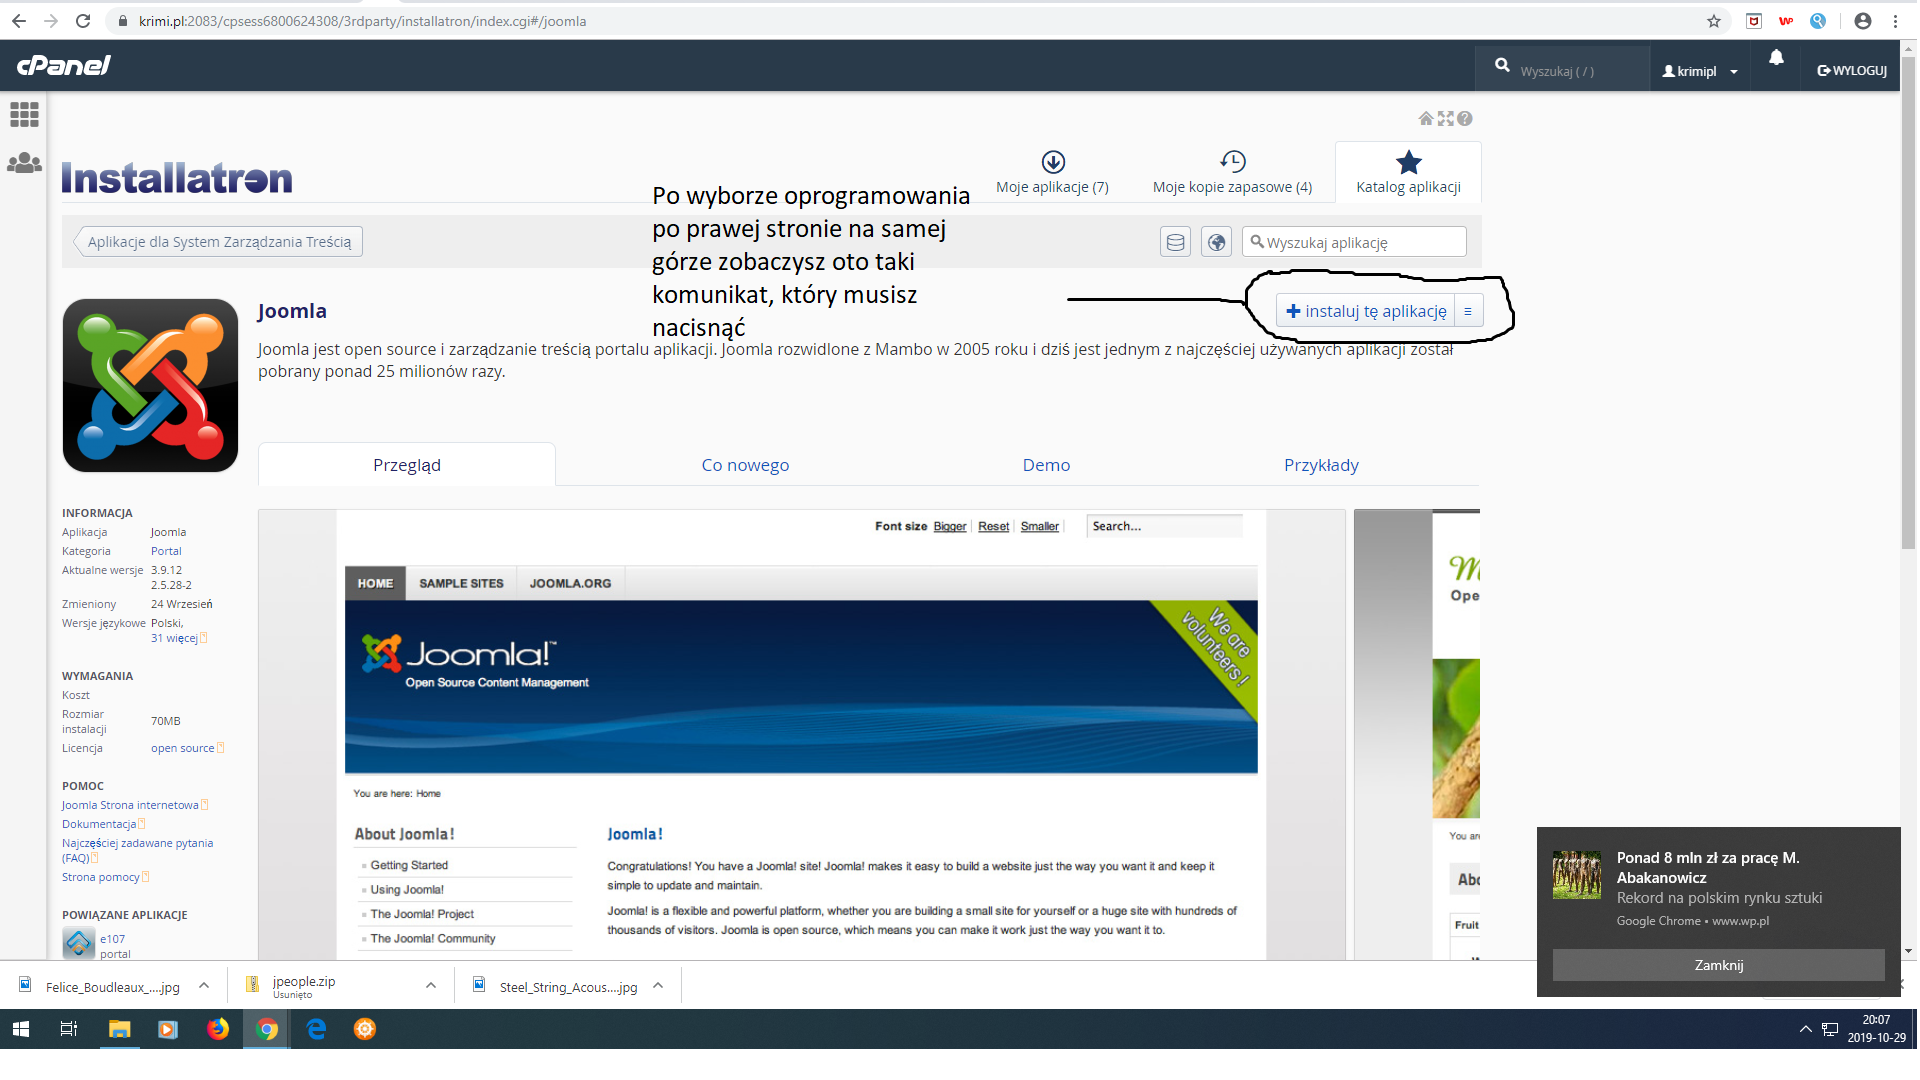1920x1080 pixels.
Task: Open Moje kopie zapasowe backup icon
Action: pos(1232,162)
